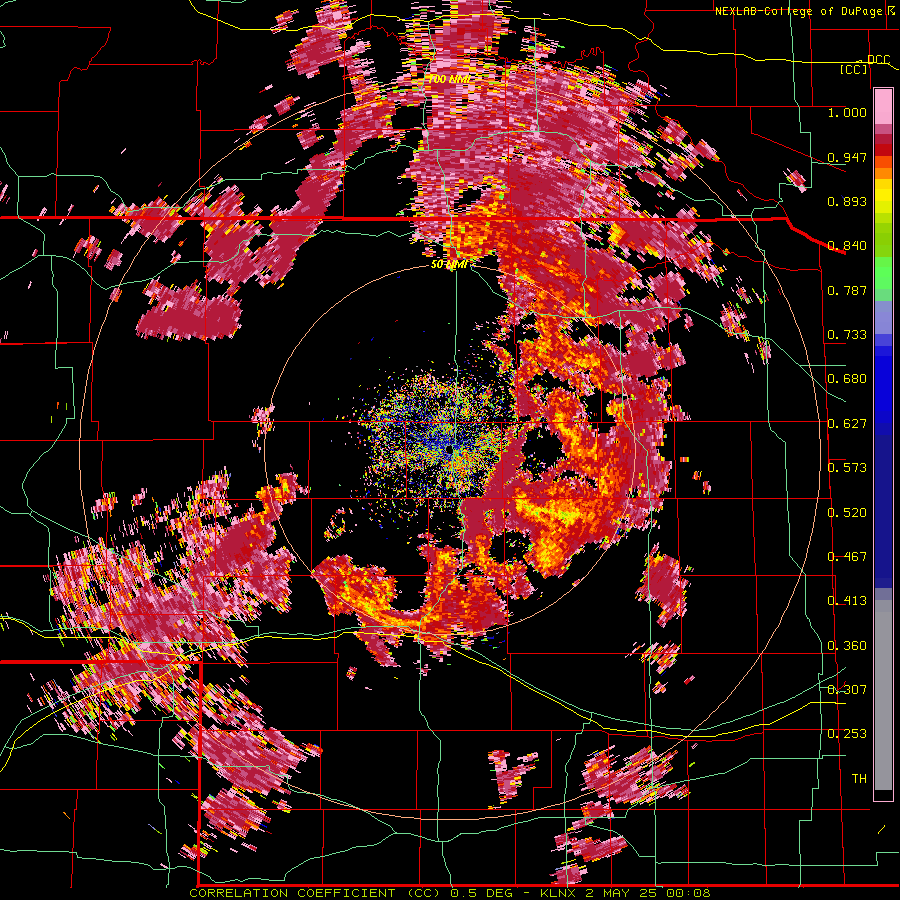Select the 0.787 legend value
Image resolution: width=900 pixels, height=900 pixels.
point(847,290)
